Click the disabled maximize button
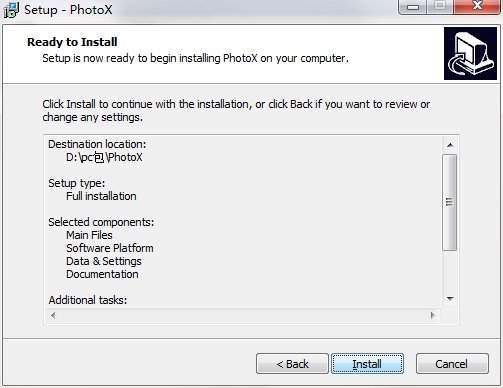This screenshot has width=503, height=388. coord(440,6)
